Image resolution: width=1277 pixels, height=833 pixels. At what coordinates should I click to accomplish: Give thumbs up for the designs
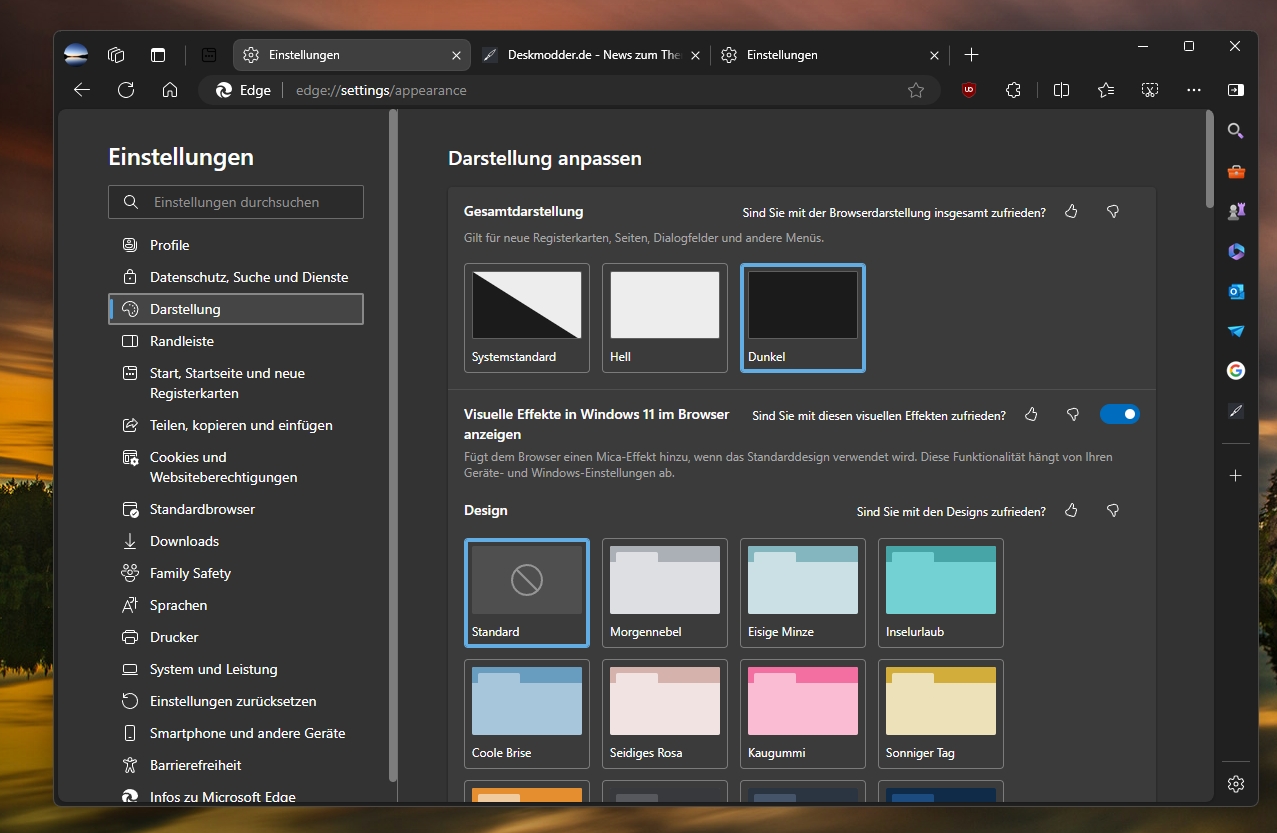(1071, 511)
